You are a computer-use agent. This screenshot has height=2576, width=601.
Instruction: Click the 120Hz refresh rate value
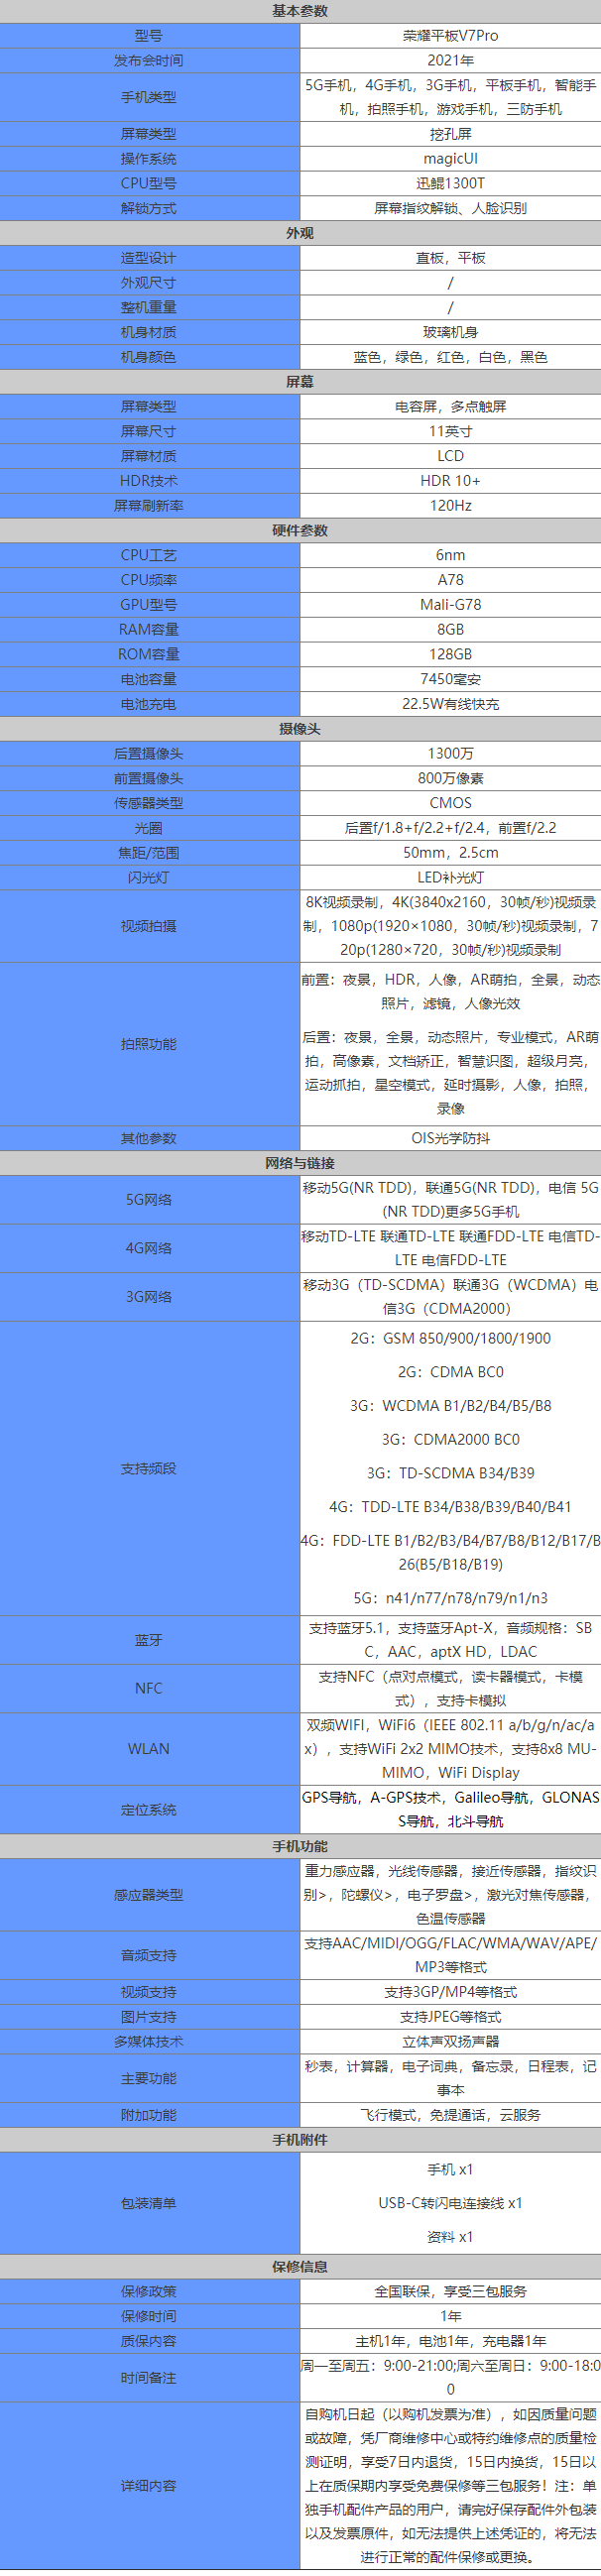click(450, 506)
